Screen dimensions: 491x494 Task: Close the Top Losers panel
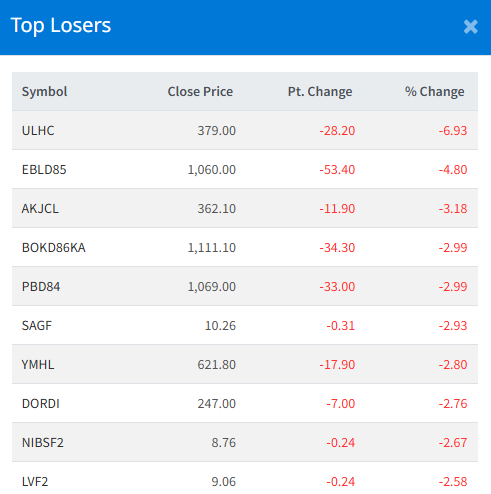470,27
